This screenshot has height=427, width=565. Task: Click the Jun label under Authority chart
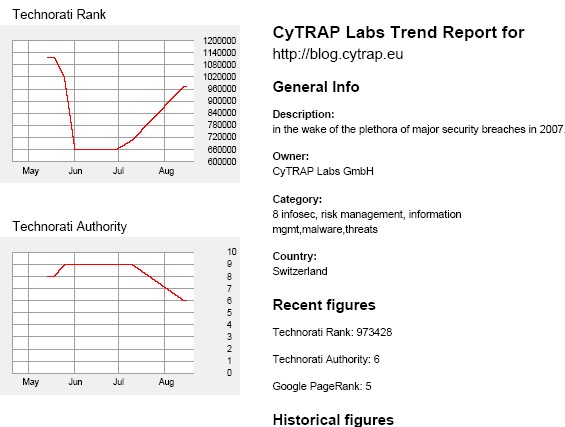coord(75,382)
